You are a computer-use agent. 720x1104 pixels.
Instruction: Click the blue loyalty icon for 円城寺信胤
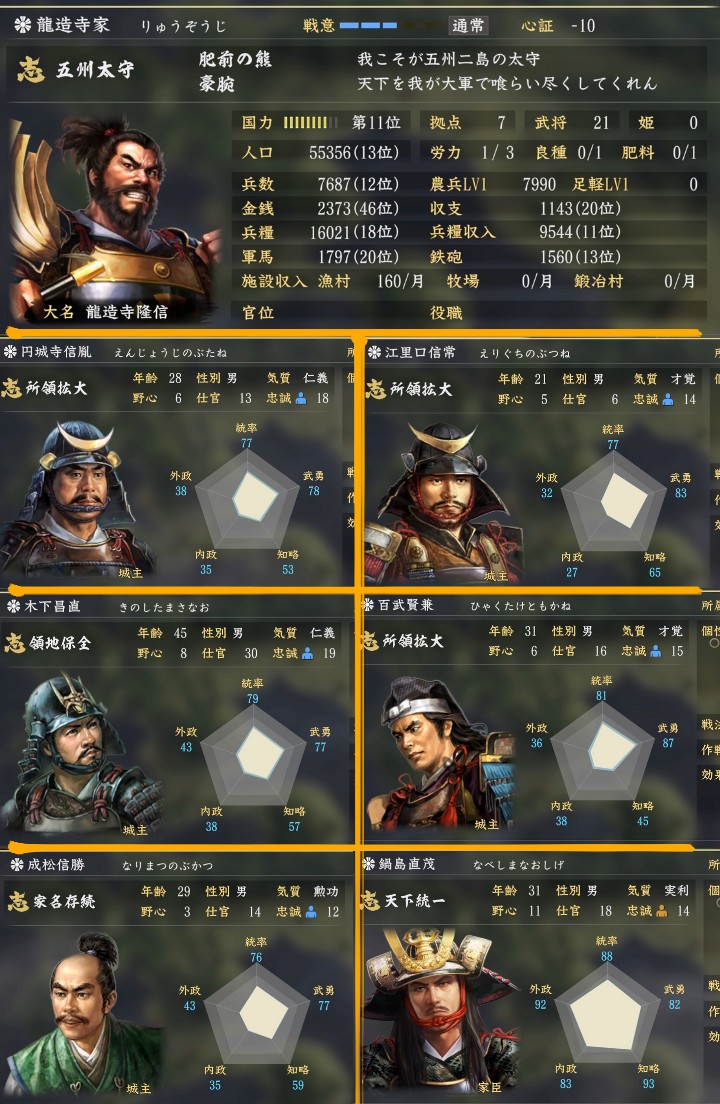click(301, 399)
